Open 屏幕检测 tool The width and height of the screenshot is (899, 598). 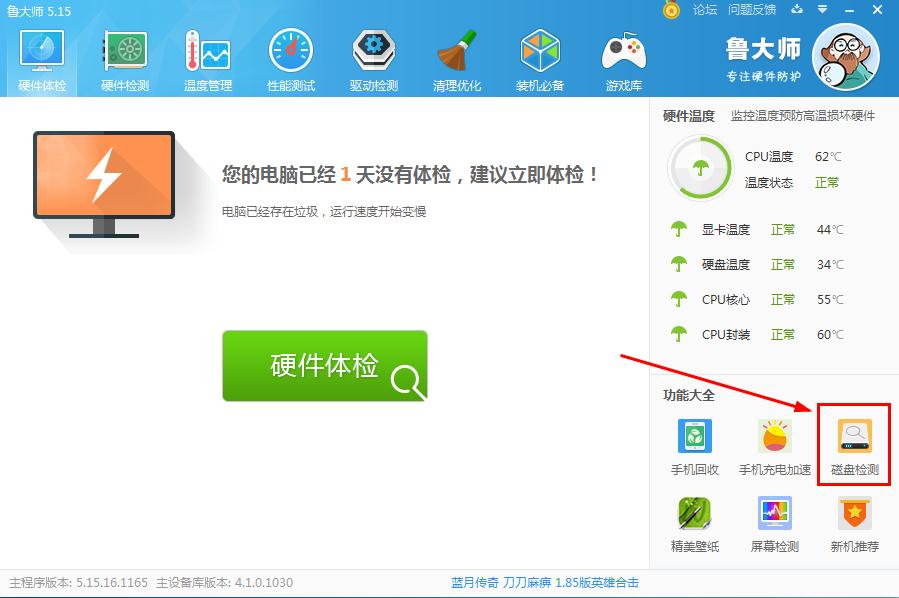click(775, 524)
